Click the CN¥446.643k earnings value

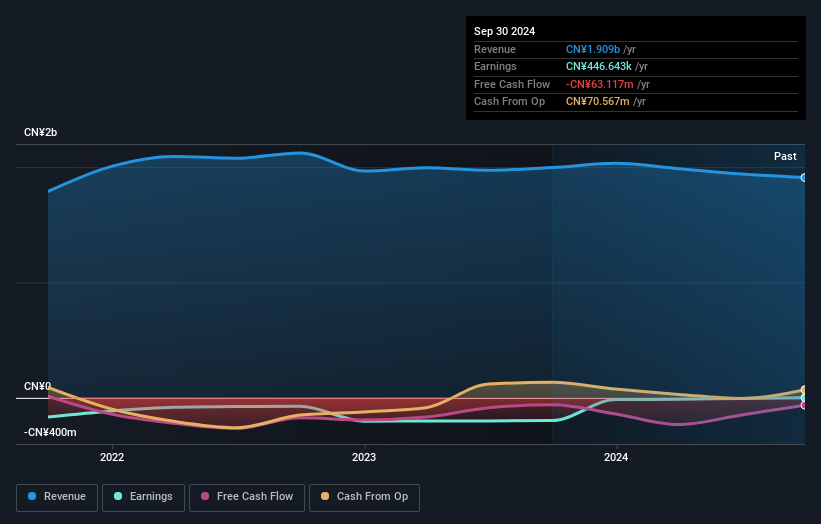tap(598, 66)
